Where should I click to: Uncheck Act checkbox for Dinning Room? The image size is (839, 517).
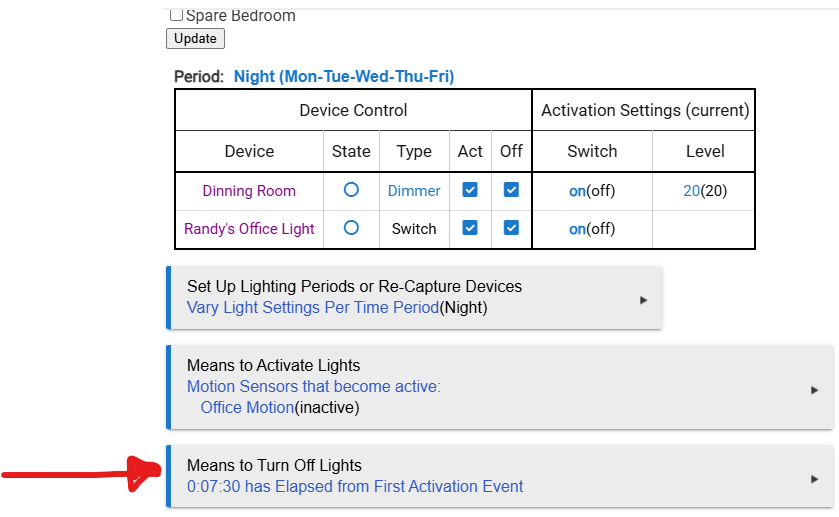coord(470,190)
